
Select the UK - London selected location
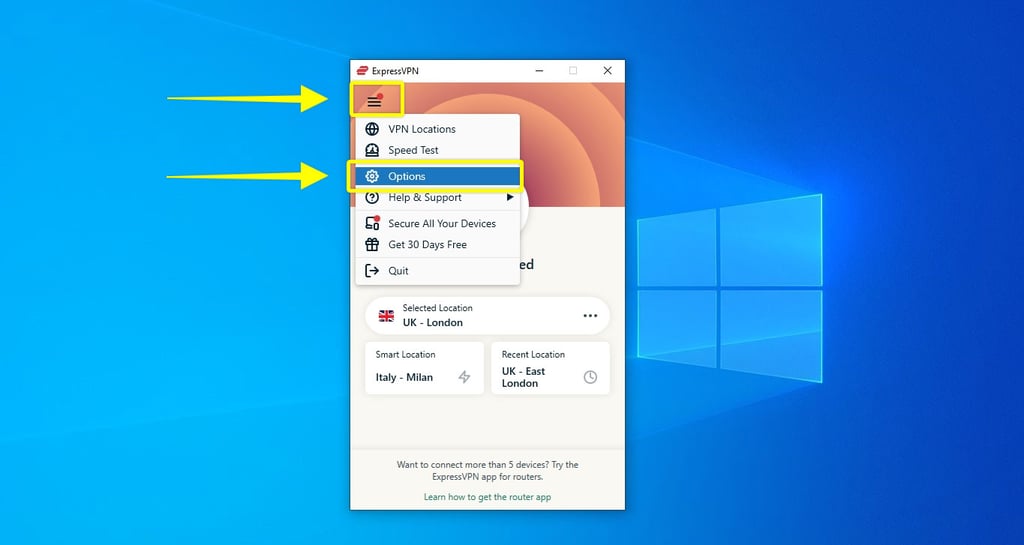[487, 316]
